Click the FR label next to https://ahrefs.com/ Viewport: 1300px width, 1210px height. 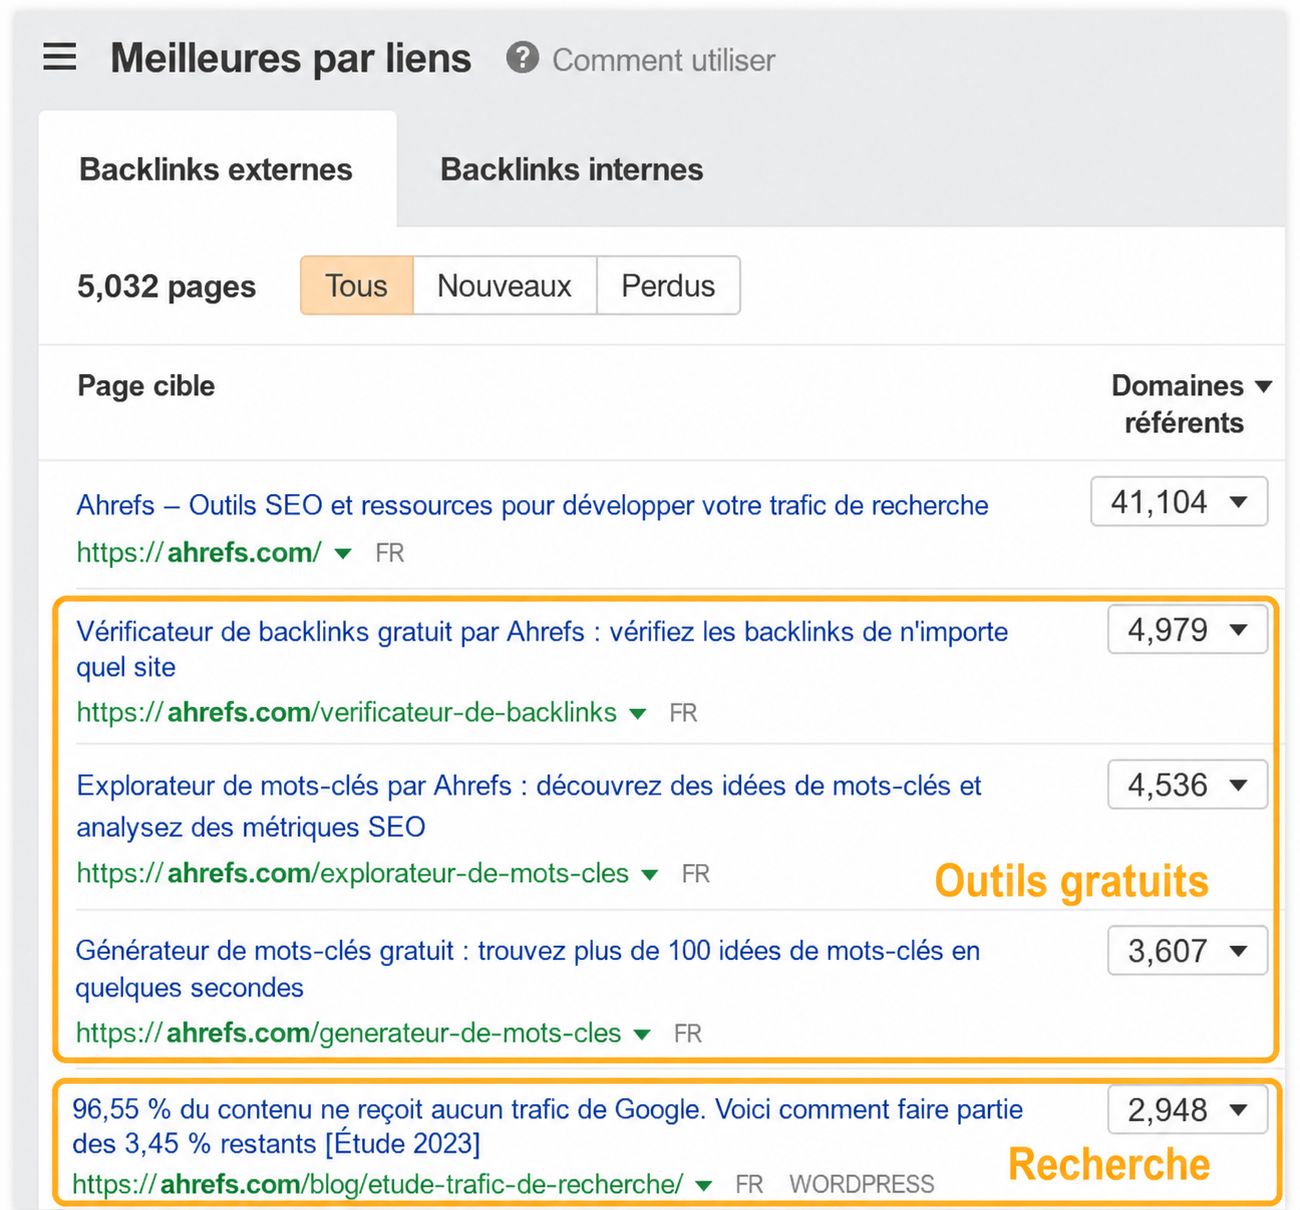tap(390, 553)
